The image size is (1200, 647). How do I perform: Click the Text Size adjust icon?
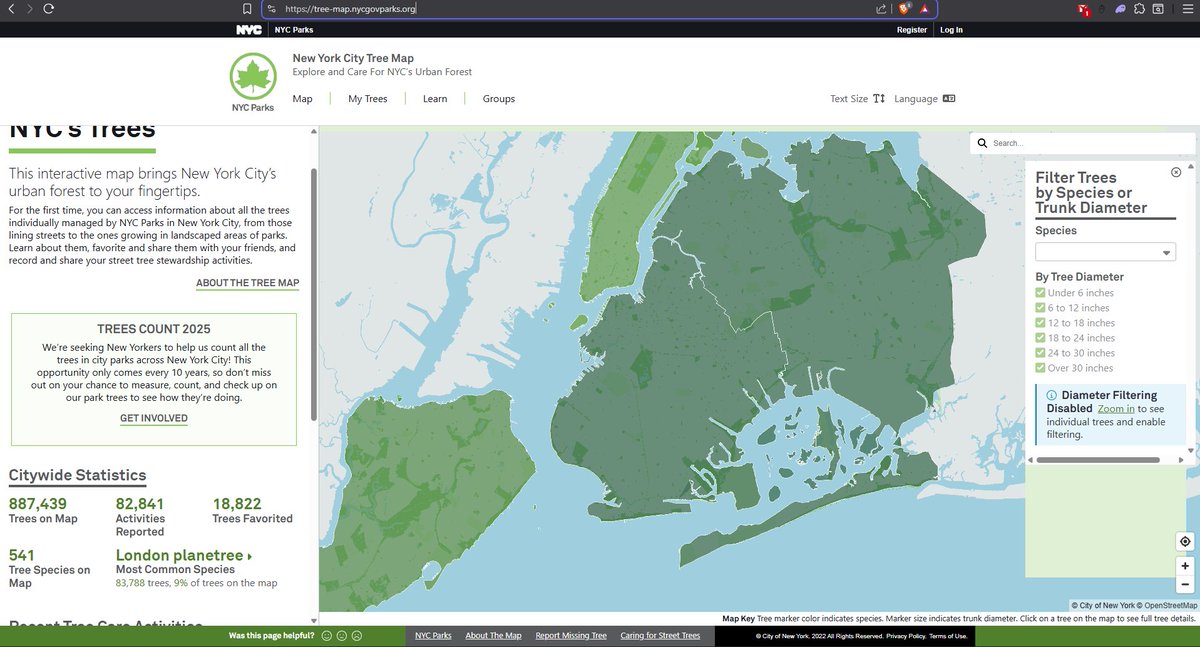tap(879, 99)
